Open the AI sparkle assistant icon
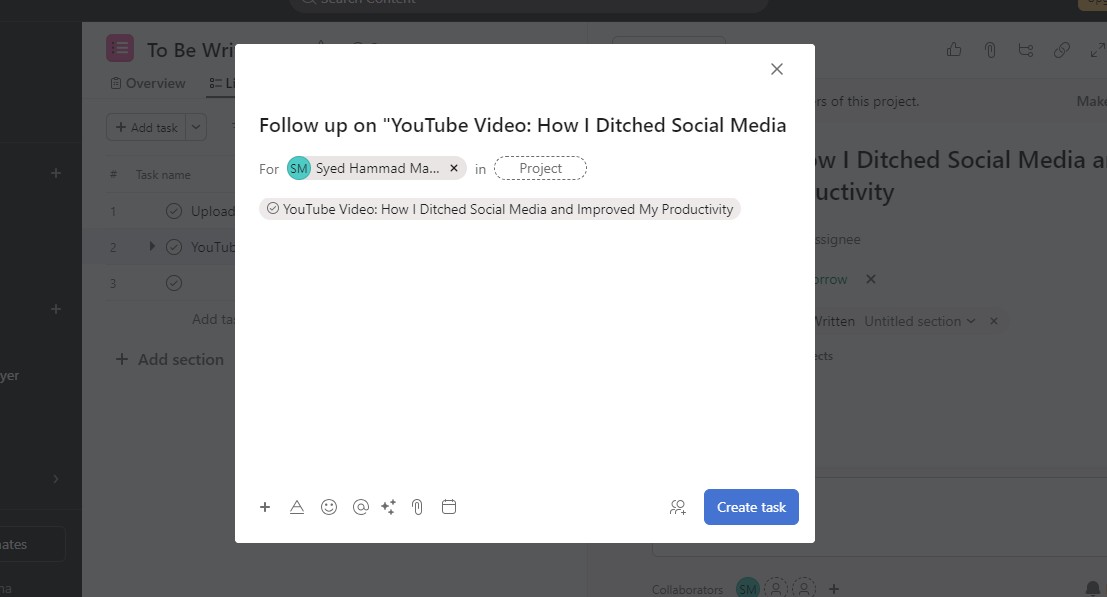This screenshot has width=1107, height=597. (x=388, y=507)
